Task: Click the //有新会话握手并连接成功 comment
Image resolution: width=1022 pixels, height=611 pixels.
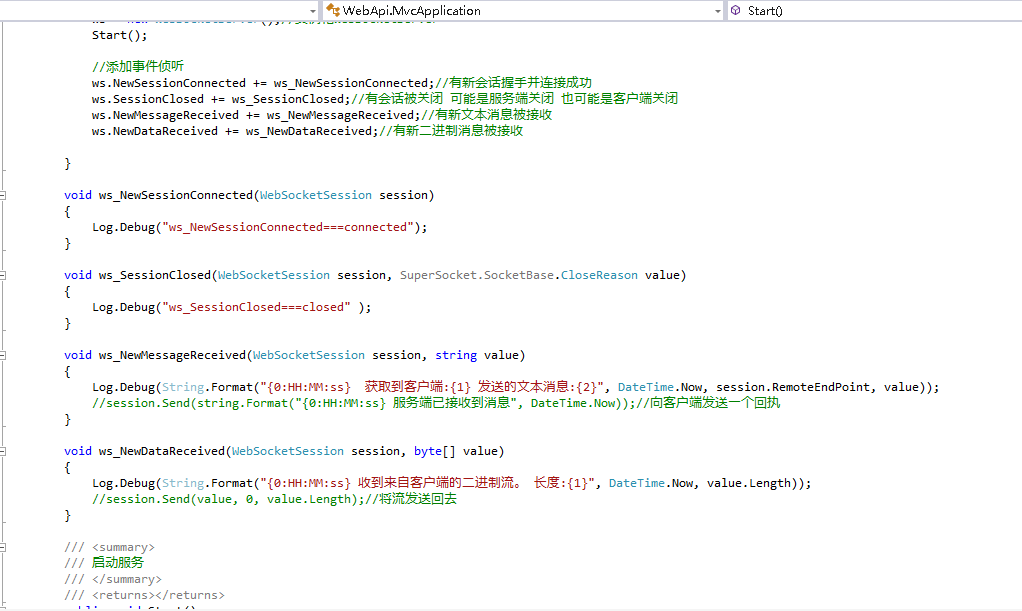Action: point(513,83)
